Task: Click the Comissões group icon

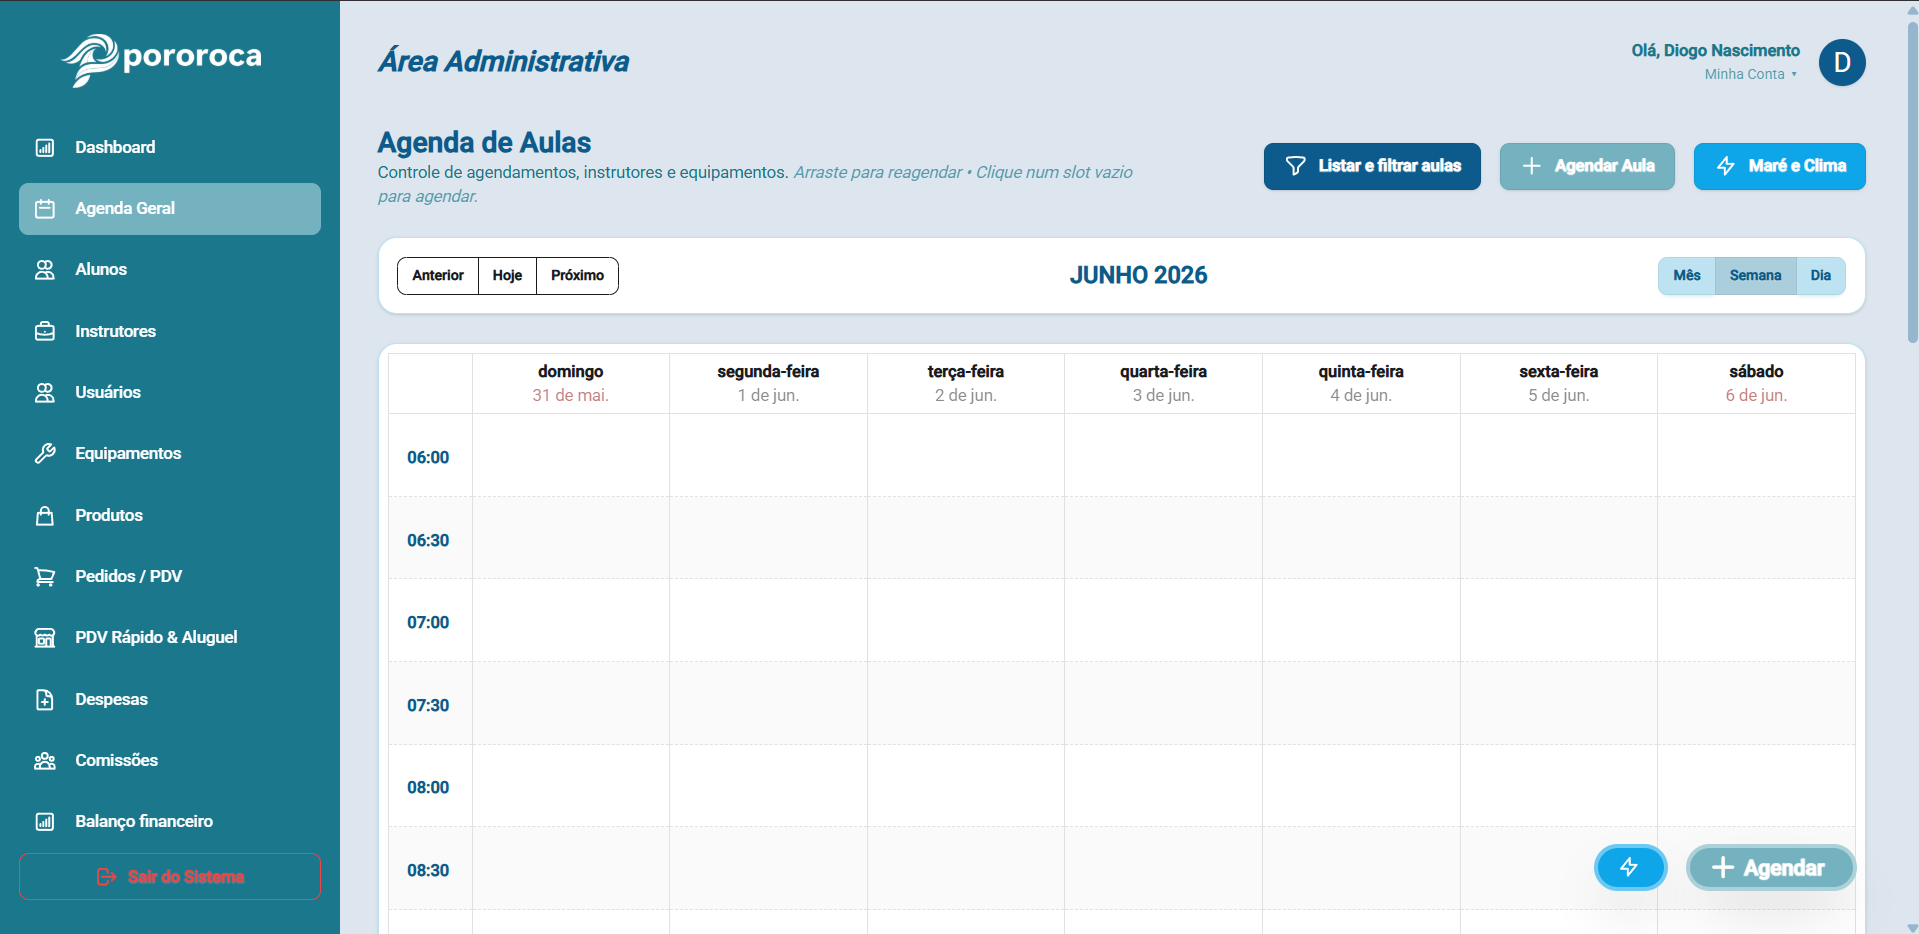Action: [45, 761]
